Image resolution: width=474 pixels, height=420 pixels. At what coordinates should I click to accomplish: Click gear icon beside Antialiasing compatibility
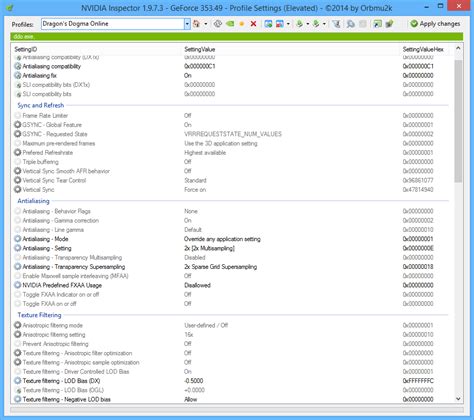point(18,66)
